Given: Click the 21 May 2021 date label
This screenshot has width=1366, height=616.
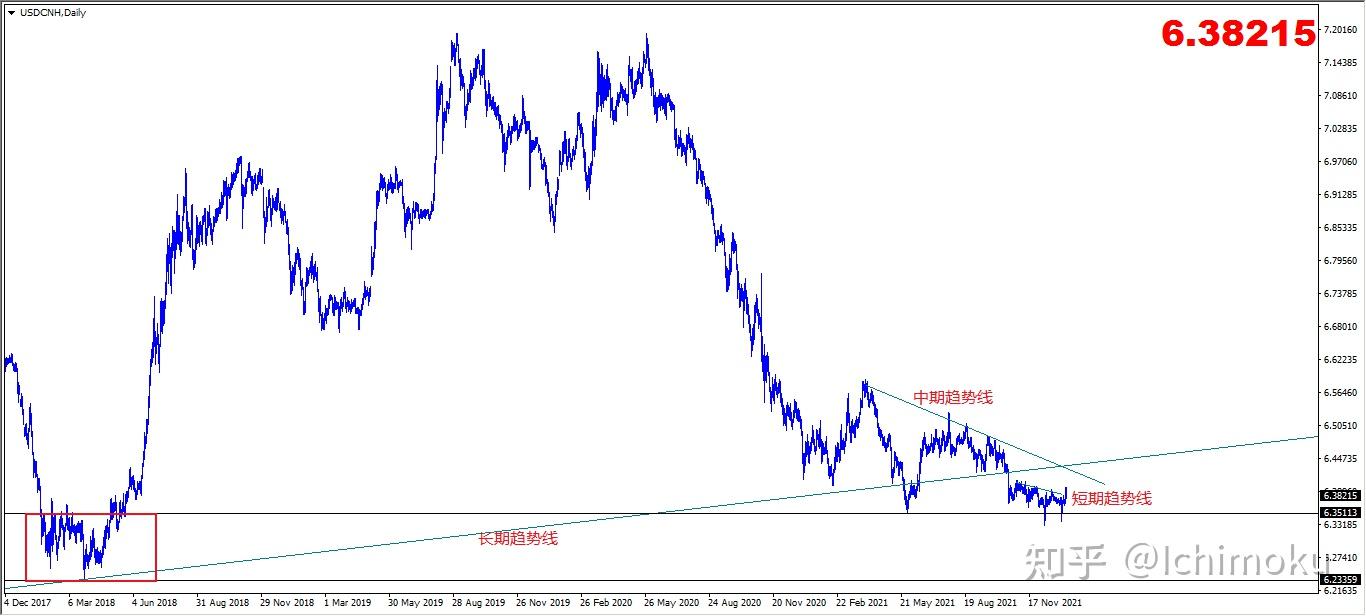Looking at the screenshot, I should [x=927, y=604].
